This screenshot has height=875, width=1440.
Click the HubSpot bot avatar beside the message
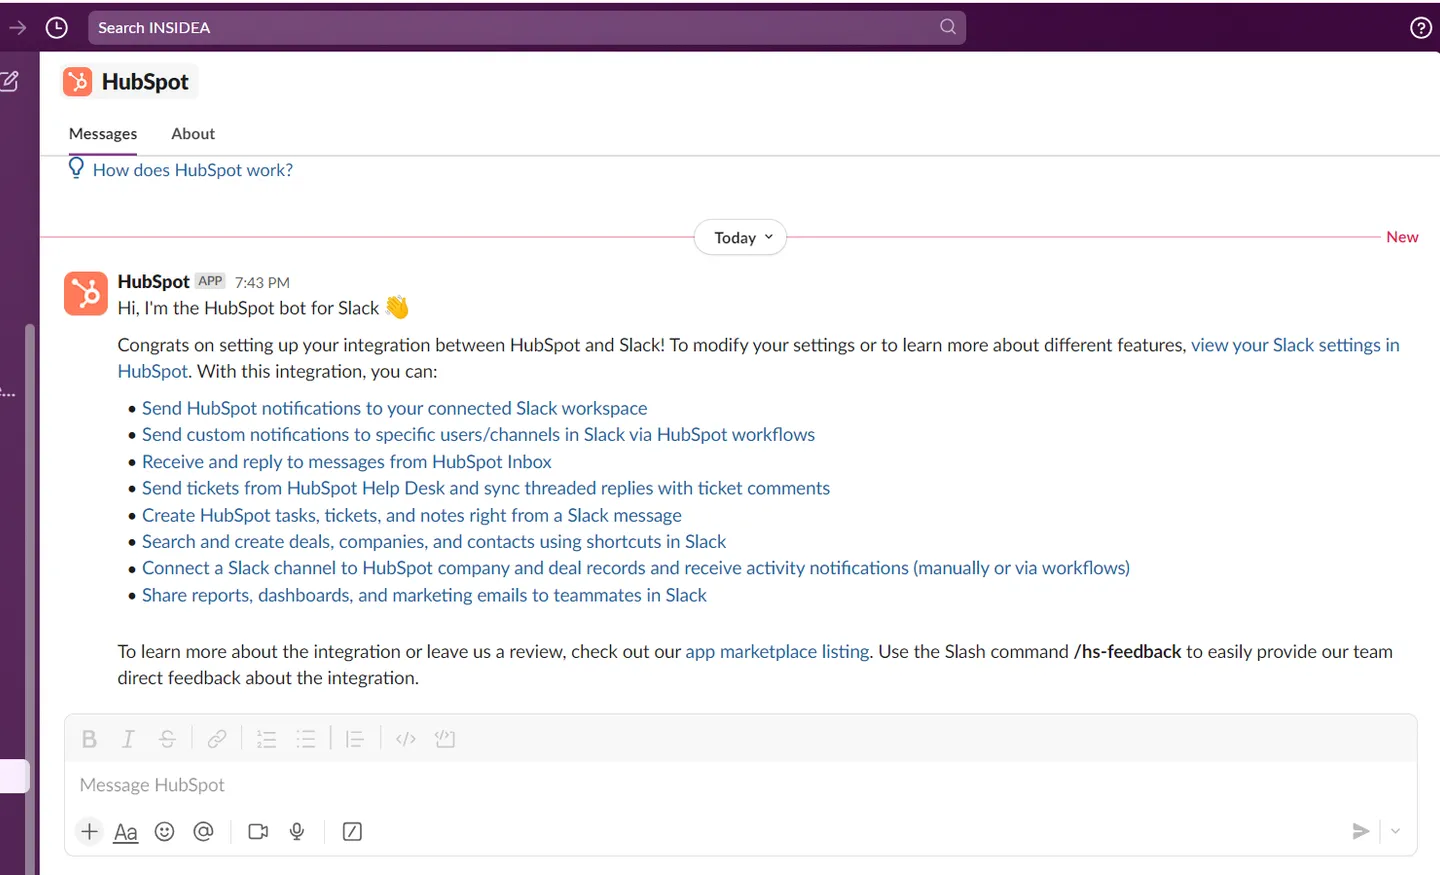(86, 293)
